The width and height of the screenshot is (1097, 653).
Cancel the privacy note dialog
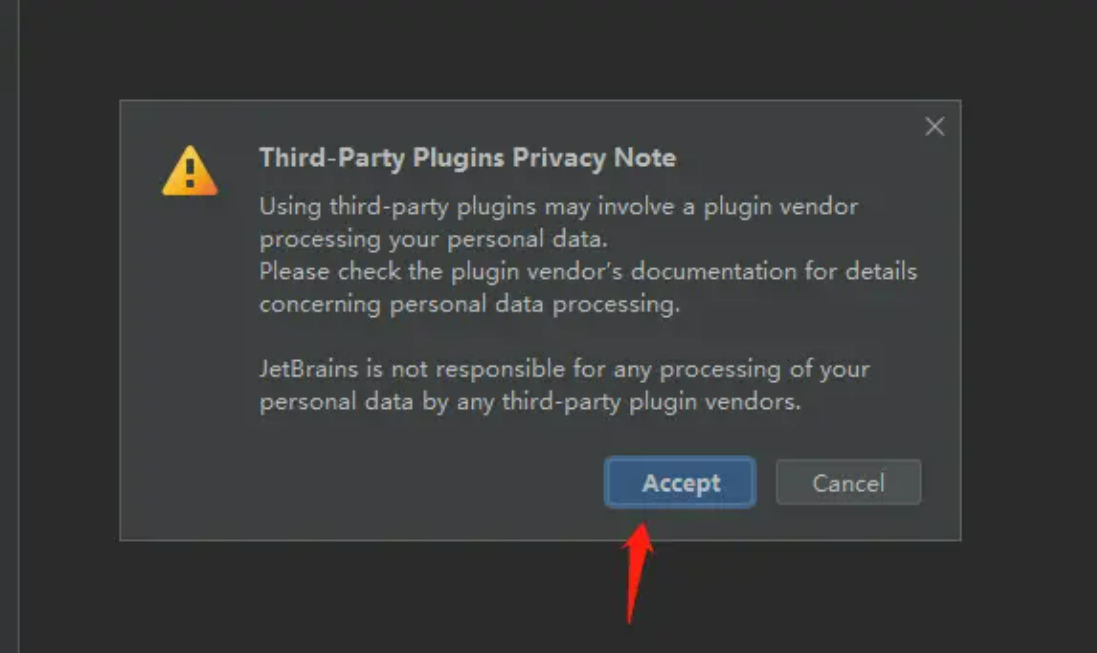tap(849, 482)
